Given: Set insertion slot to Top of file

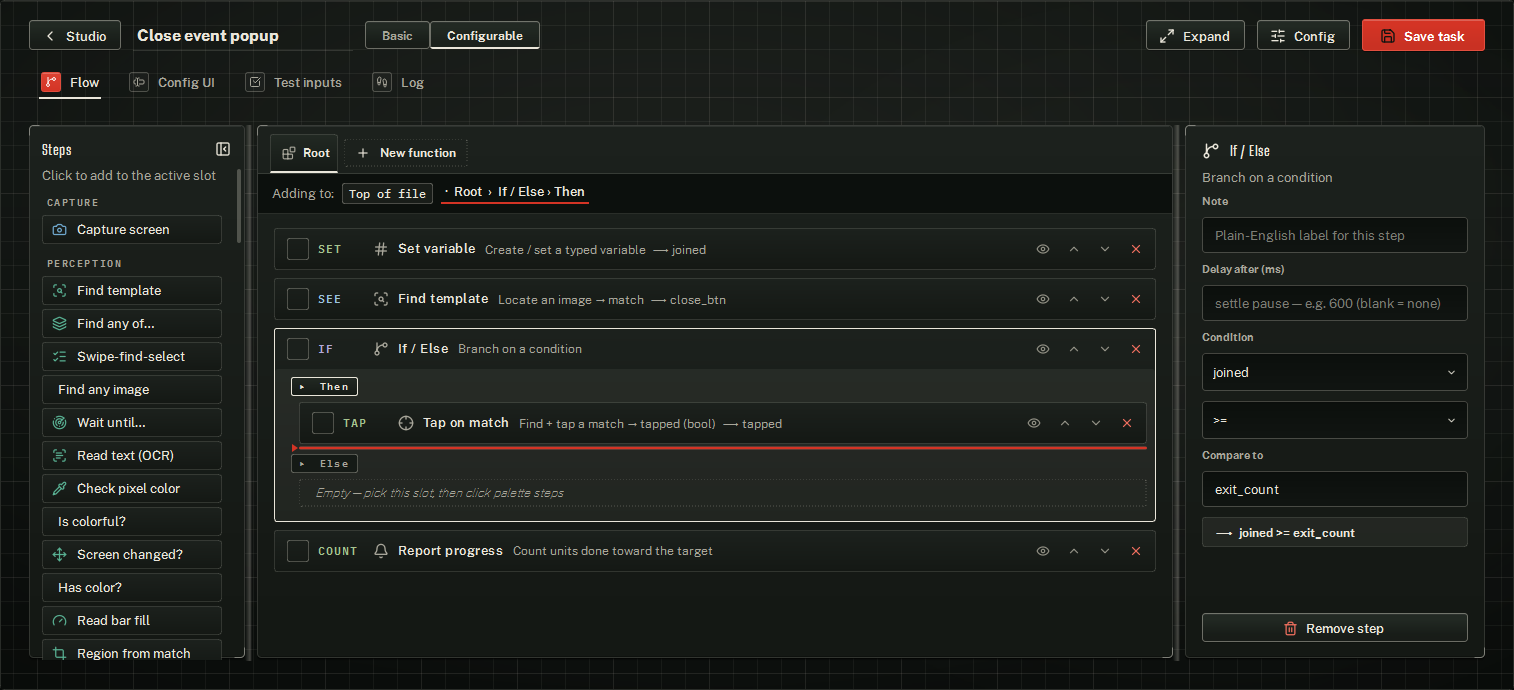Looking at the screenshot, I should (x=387, y=194).
